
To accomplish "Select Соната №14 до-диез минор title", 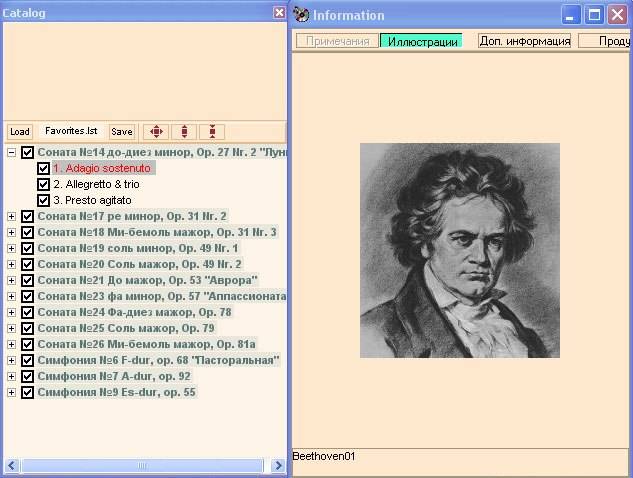I will (162, 152).
